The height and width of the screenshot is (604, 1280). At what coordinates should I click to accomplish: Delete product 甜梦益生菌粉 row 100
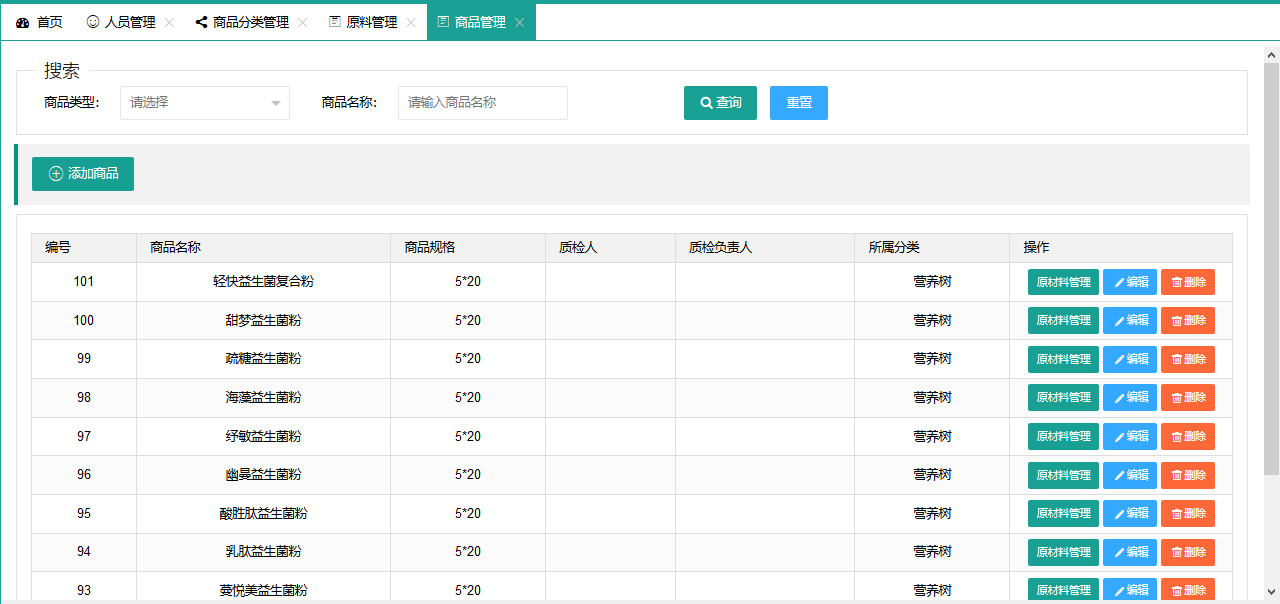1187,321
